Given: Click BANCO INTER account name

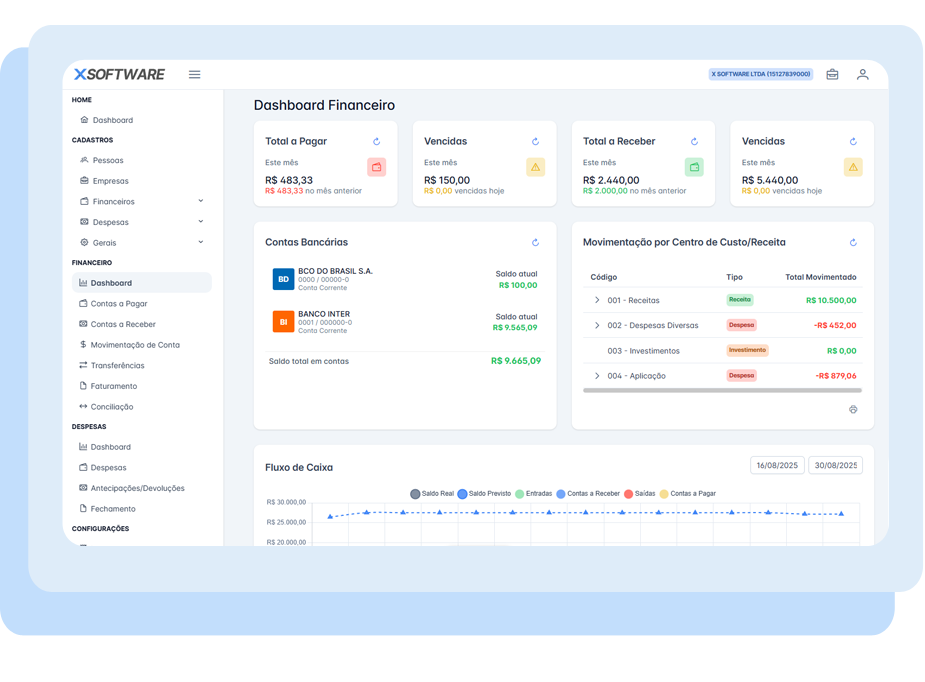Looking at the screenshot, I should [x=324, y=314].
